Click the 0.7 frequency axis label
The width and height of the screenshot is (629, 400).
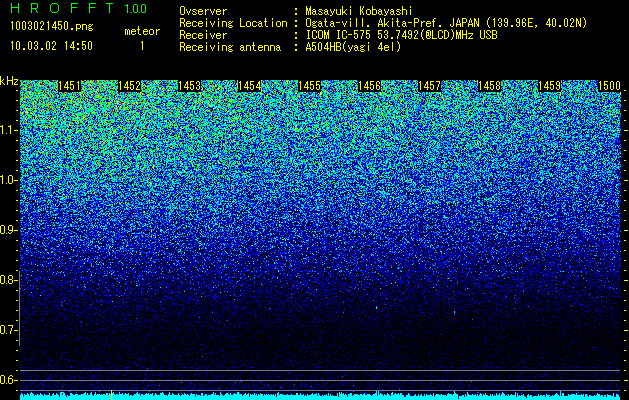pos(7,330)
